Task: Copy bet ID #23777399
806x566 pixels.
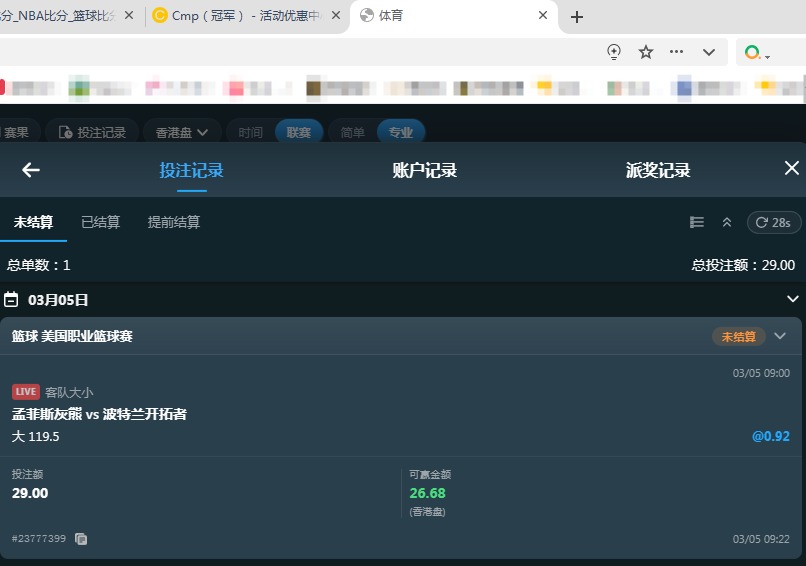Action: click(81, 539)
